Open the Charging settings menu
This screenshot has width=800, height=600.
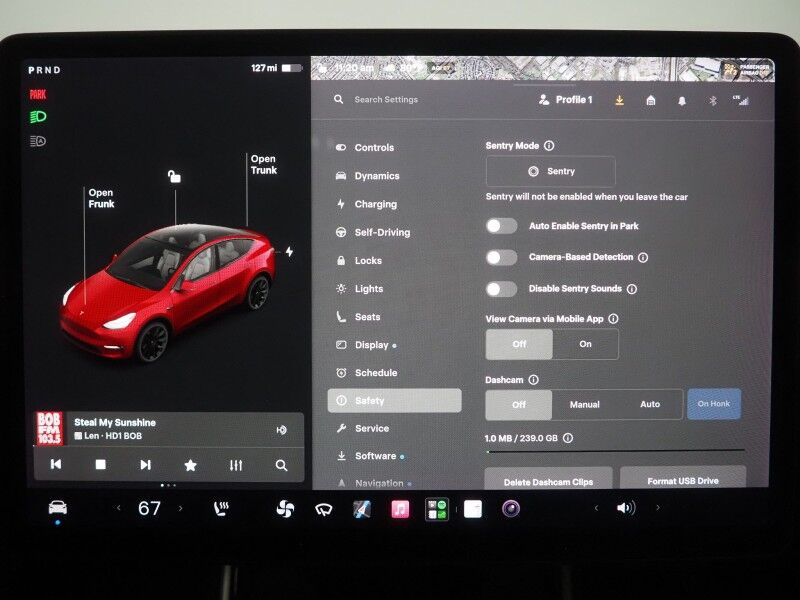[366, 204]
